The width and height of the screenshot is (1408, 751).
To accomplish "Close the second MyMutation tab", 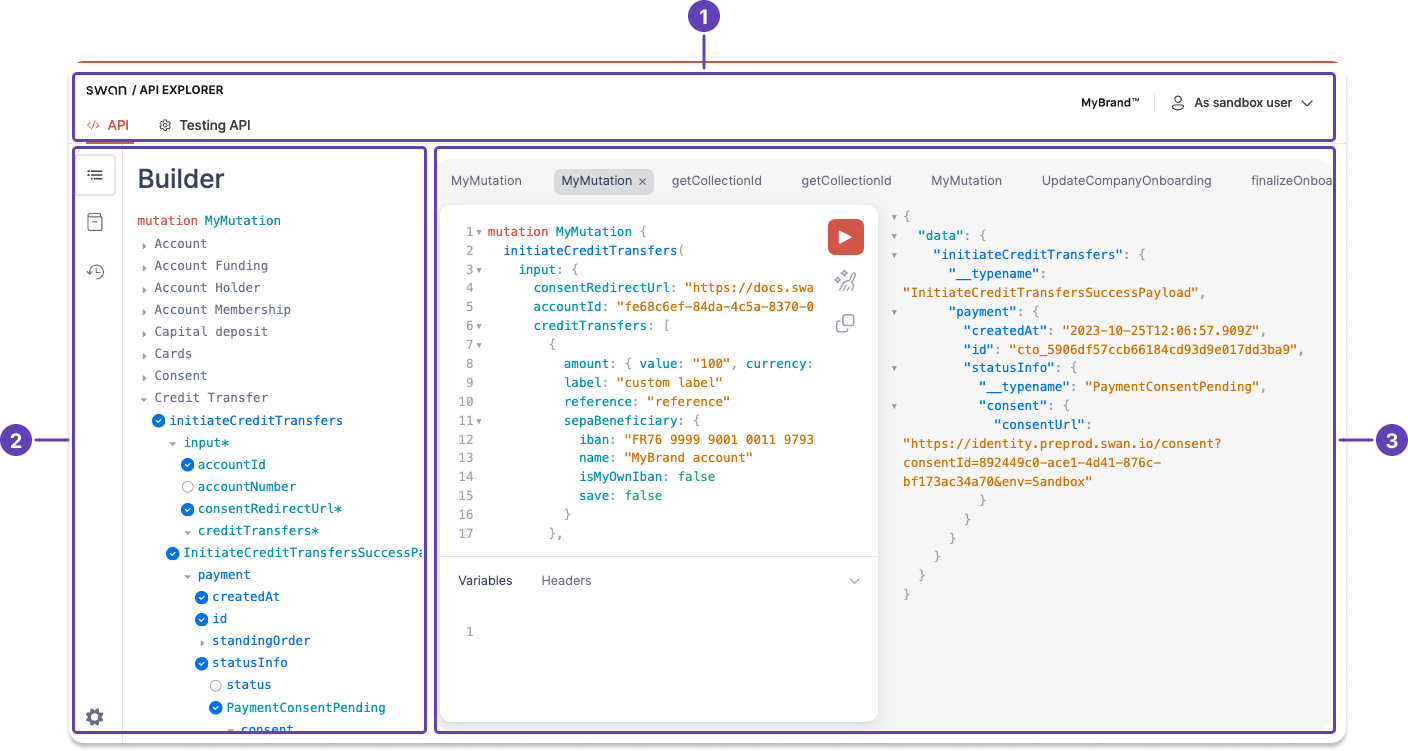I will 641,181.
